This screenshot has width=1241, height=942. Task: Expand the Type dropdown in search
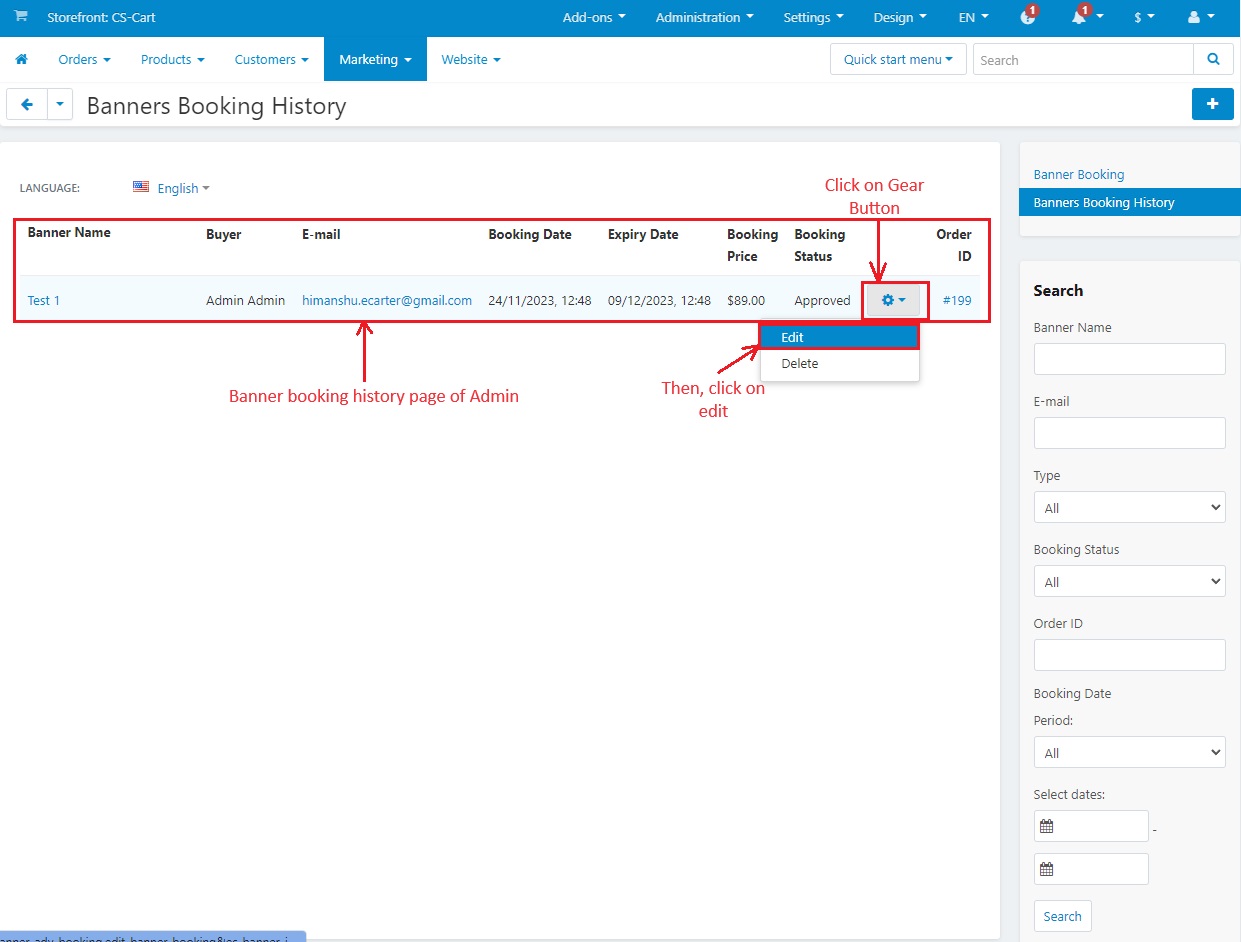click(x=1129, y=508)
